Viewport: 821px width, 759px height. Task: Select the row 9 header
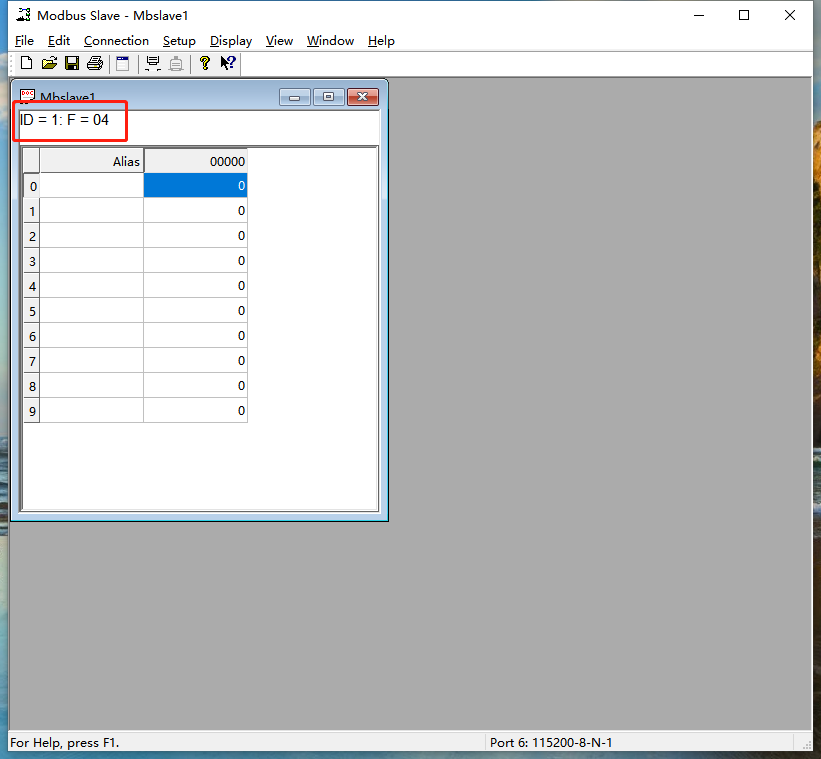32,411
